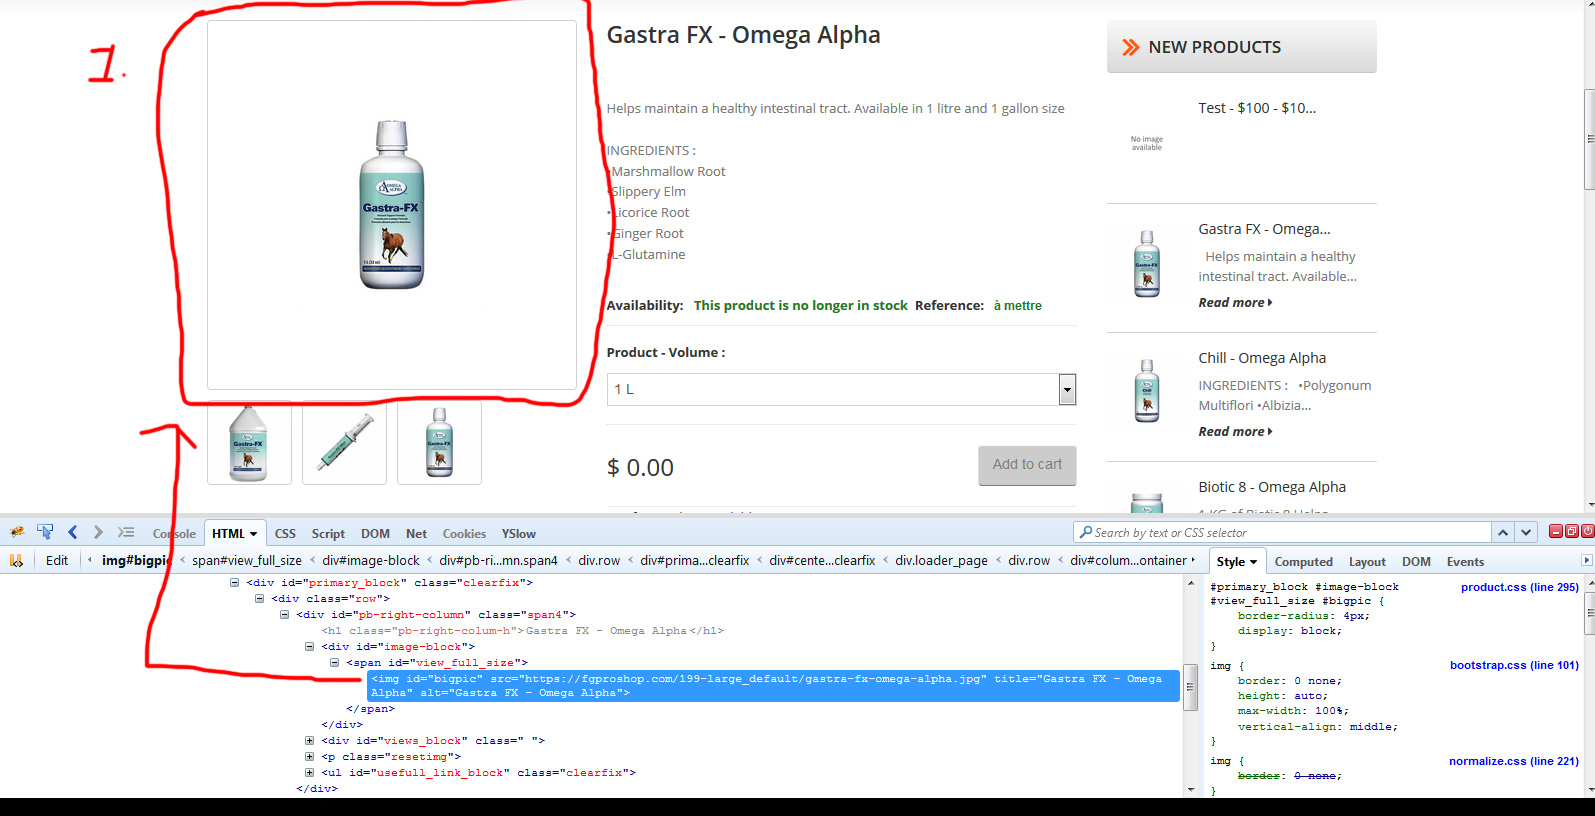Open the HTML panel tab
Image resolution: width=1595 pixels, height=816 pixels.
235,534
